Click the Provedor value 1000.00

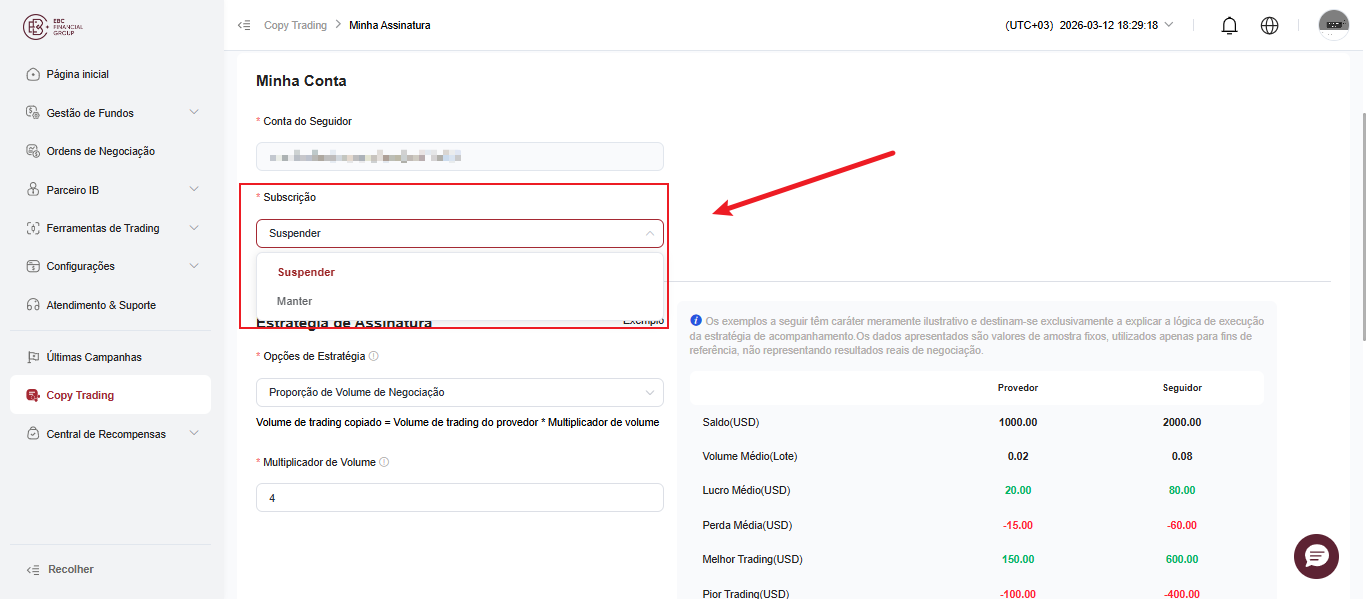[x=1018, y=422]
